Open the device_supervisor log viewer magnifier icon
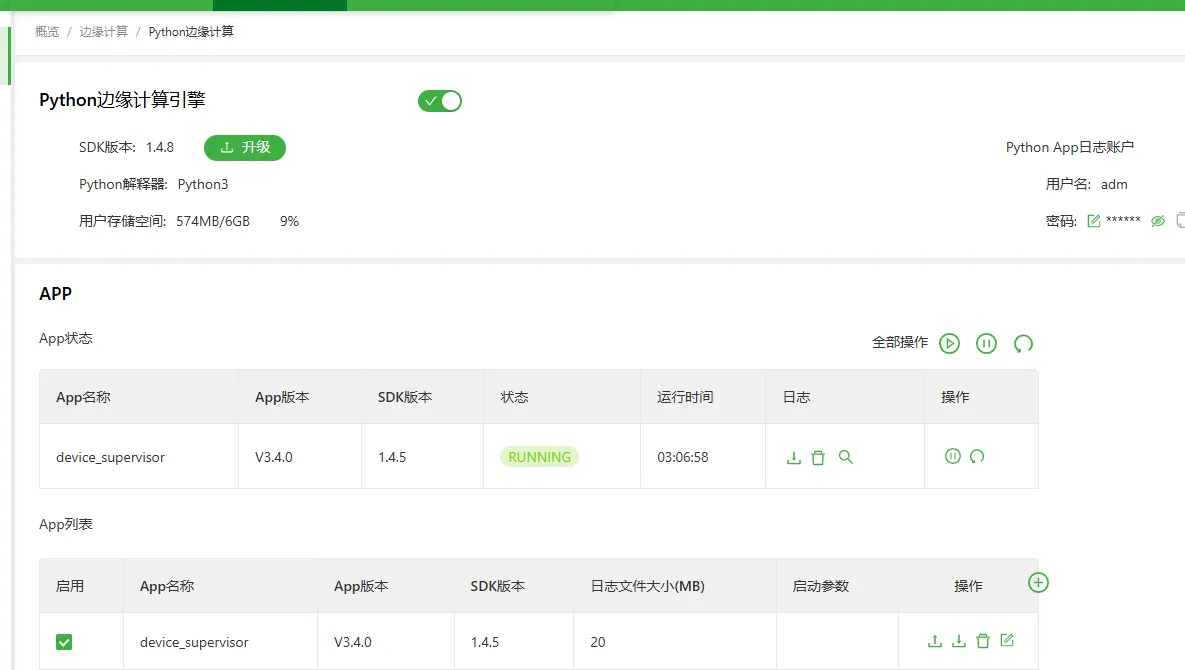Image resolution: width=1185 pixels, height=670 pixels. click(846, 457)
